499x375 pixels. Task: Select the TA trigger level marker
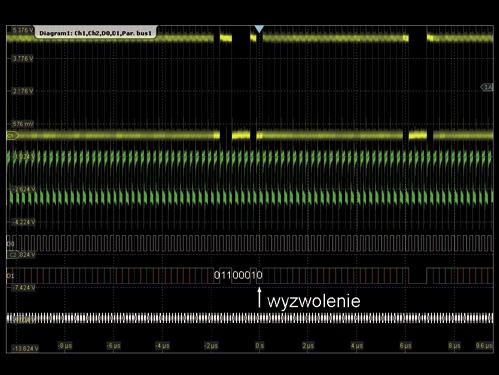click(x=487, y=87)
